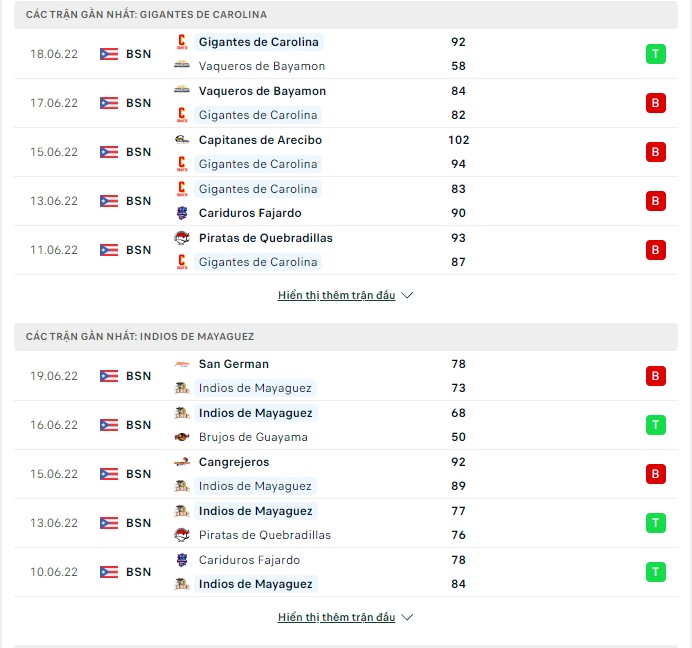Click BSN league label for the 19.06.22 match

[139, 376]
